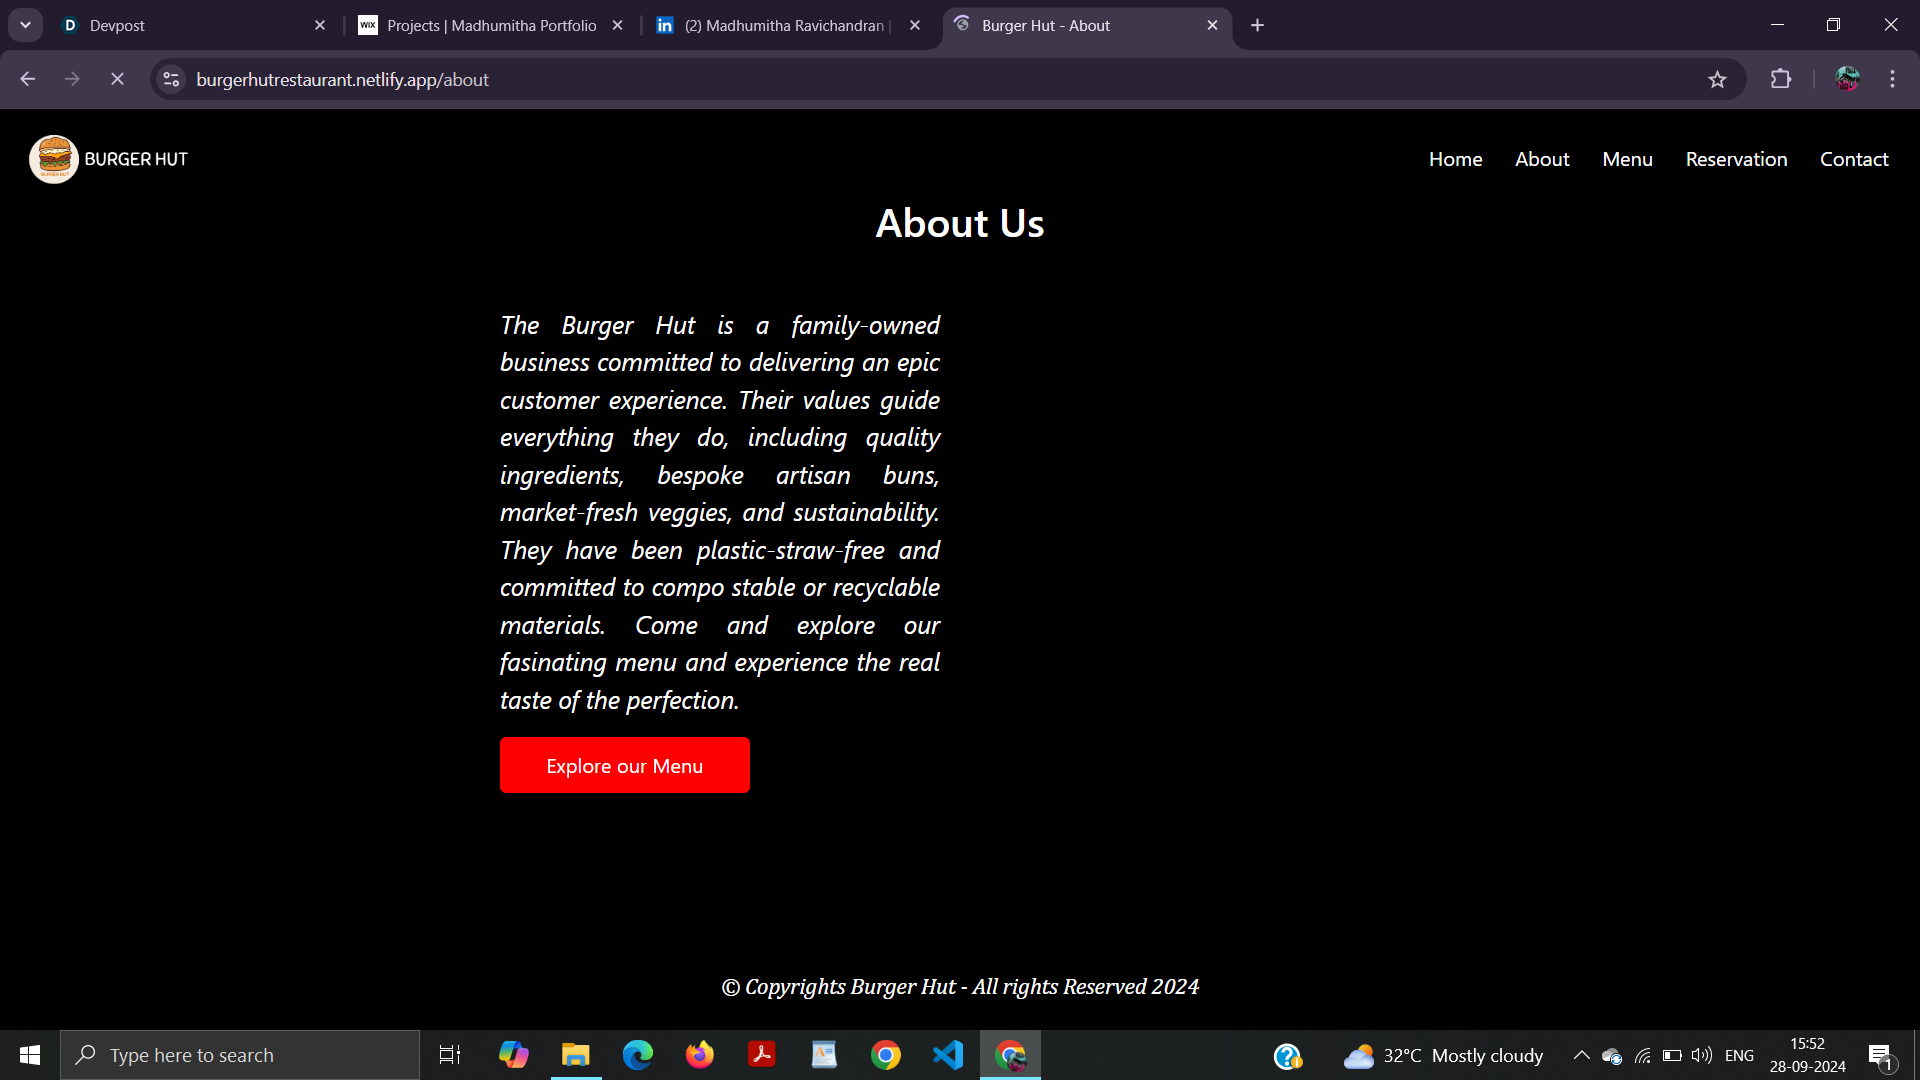This screenshot has height=1080, width=1920.
Task: Expand the tab search dropdown arrow
Action: click(25, 25)
